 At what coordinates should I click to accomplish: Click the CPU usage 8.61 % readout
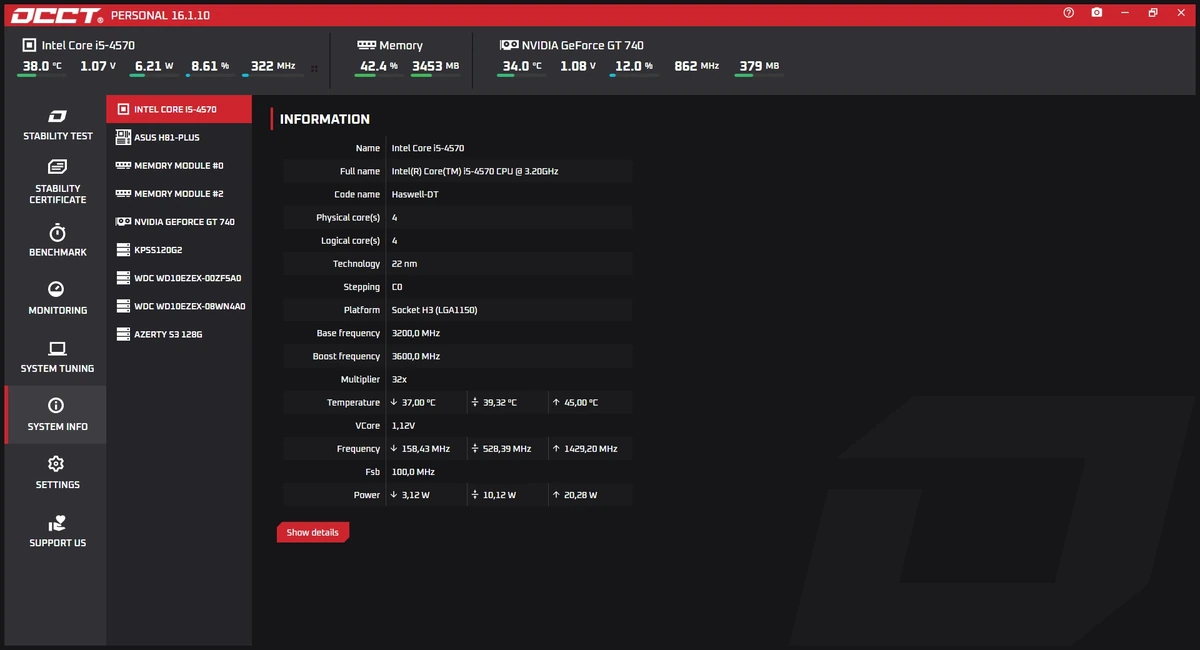[x=210, y=66]
